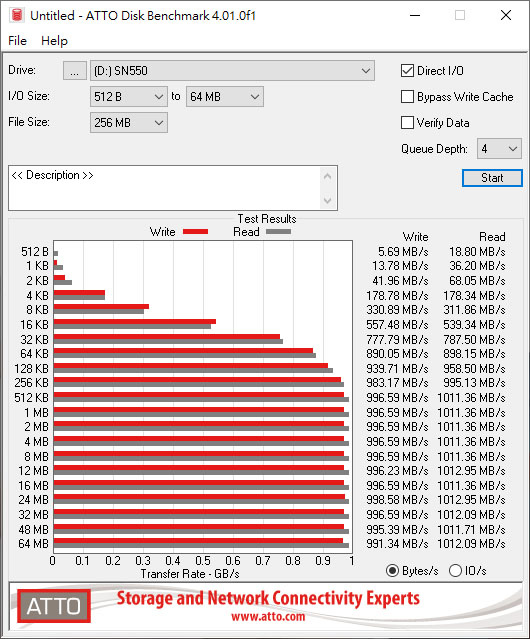This screenshot has width=530, height=639.
Task: Click the 512 B write value 5.69 MB/s
Action: pyautogui.click(x=403, y=252)
